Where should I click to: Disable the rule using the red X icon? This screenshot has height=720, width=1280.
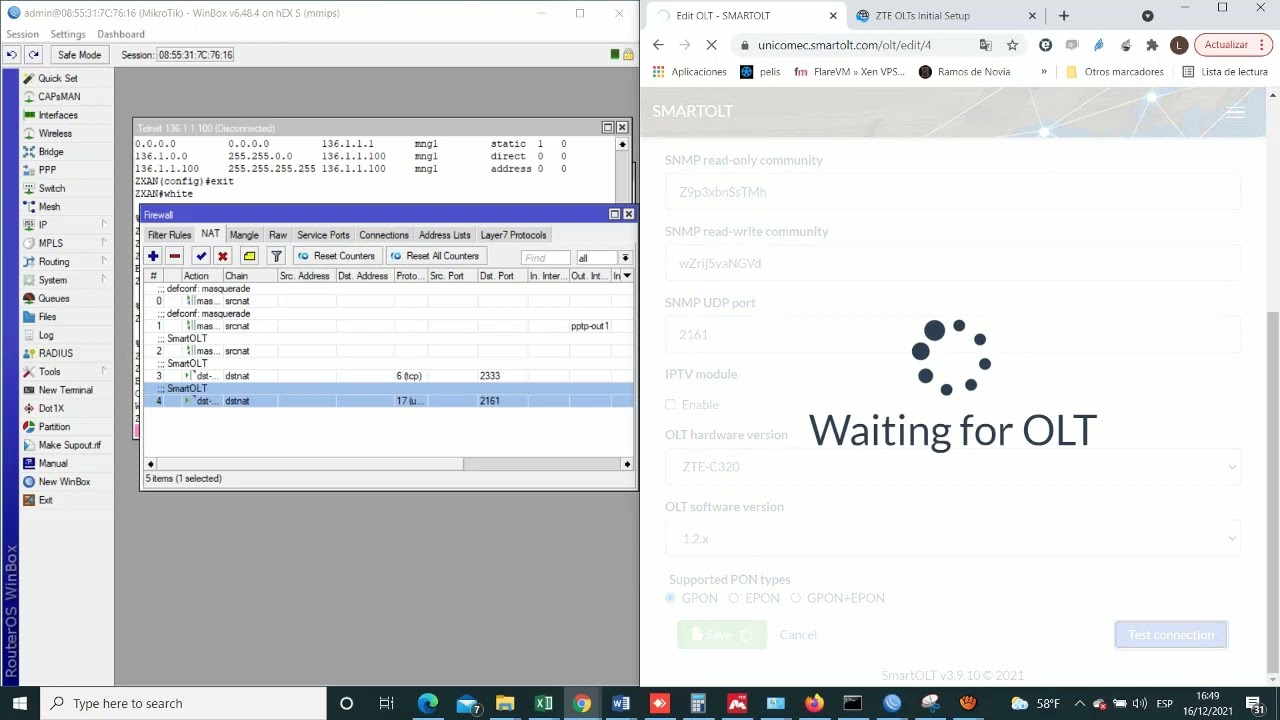pyautogui.click(x=223, y=256)
